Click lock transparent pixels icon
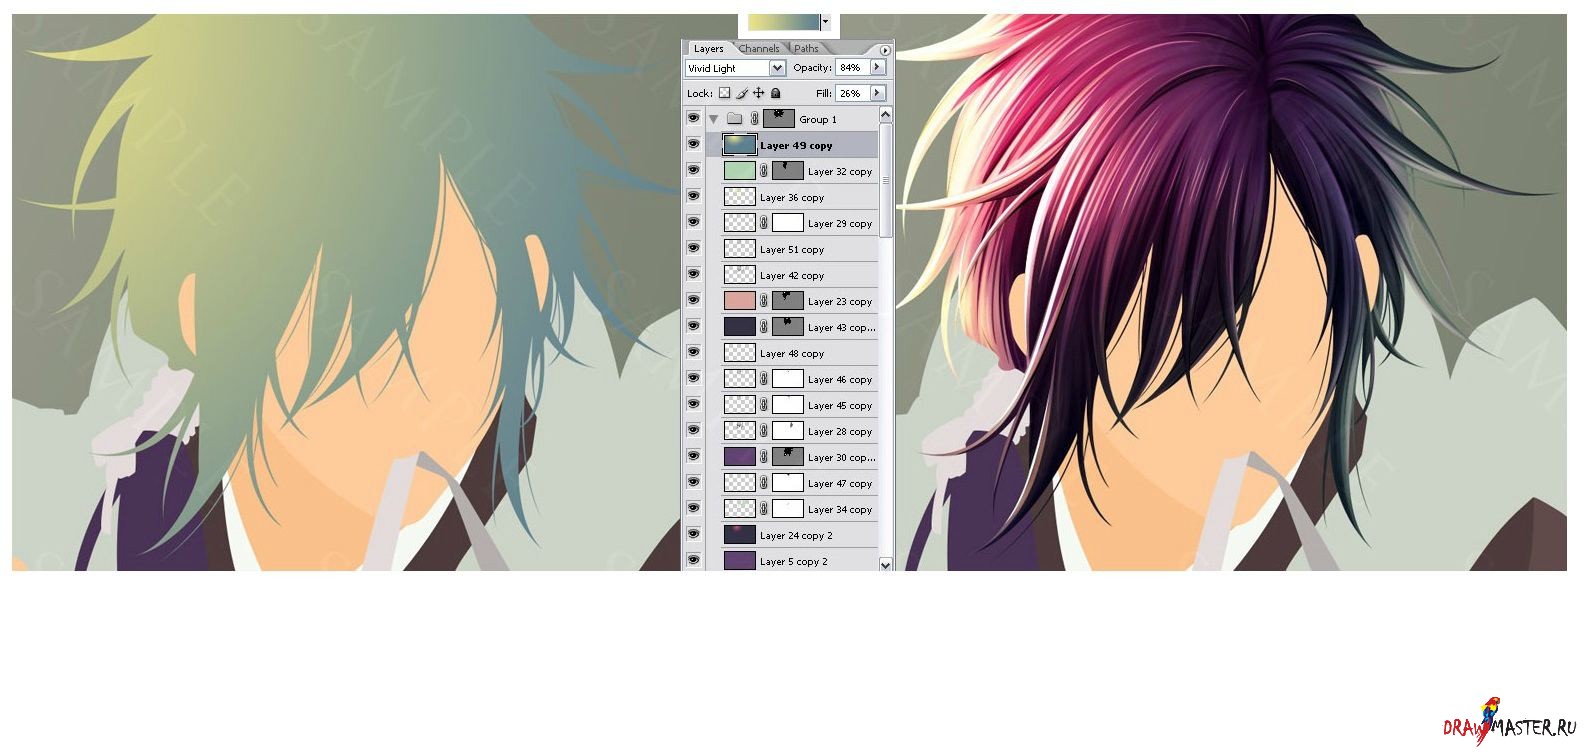Screen dimensions: 1584x754 (x=725, y=93)
